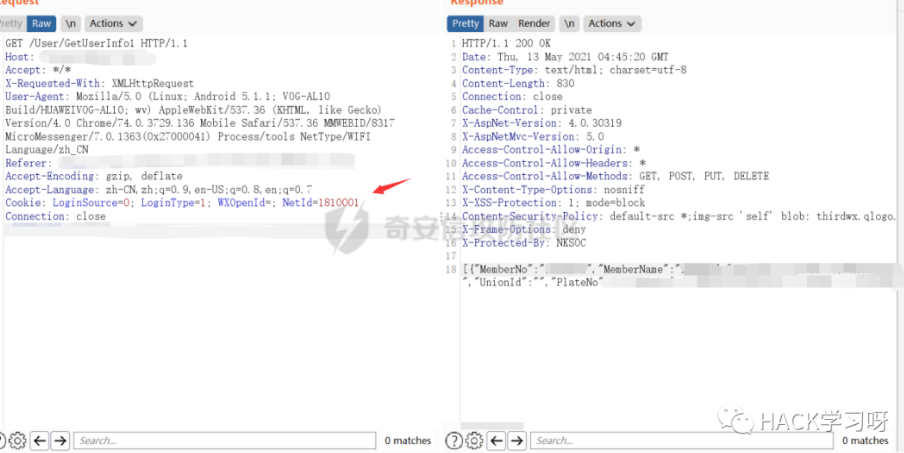Go to next match in response search
The height and width of the screenshot is (453, 904).
[x=517, y=441]
